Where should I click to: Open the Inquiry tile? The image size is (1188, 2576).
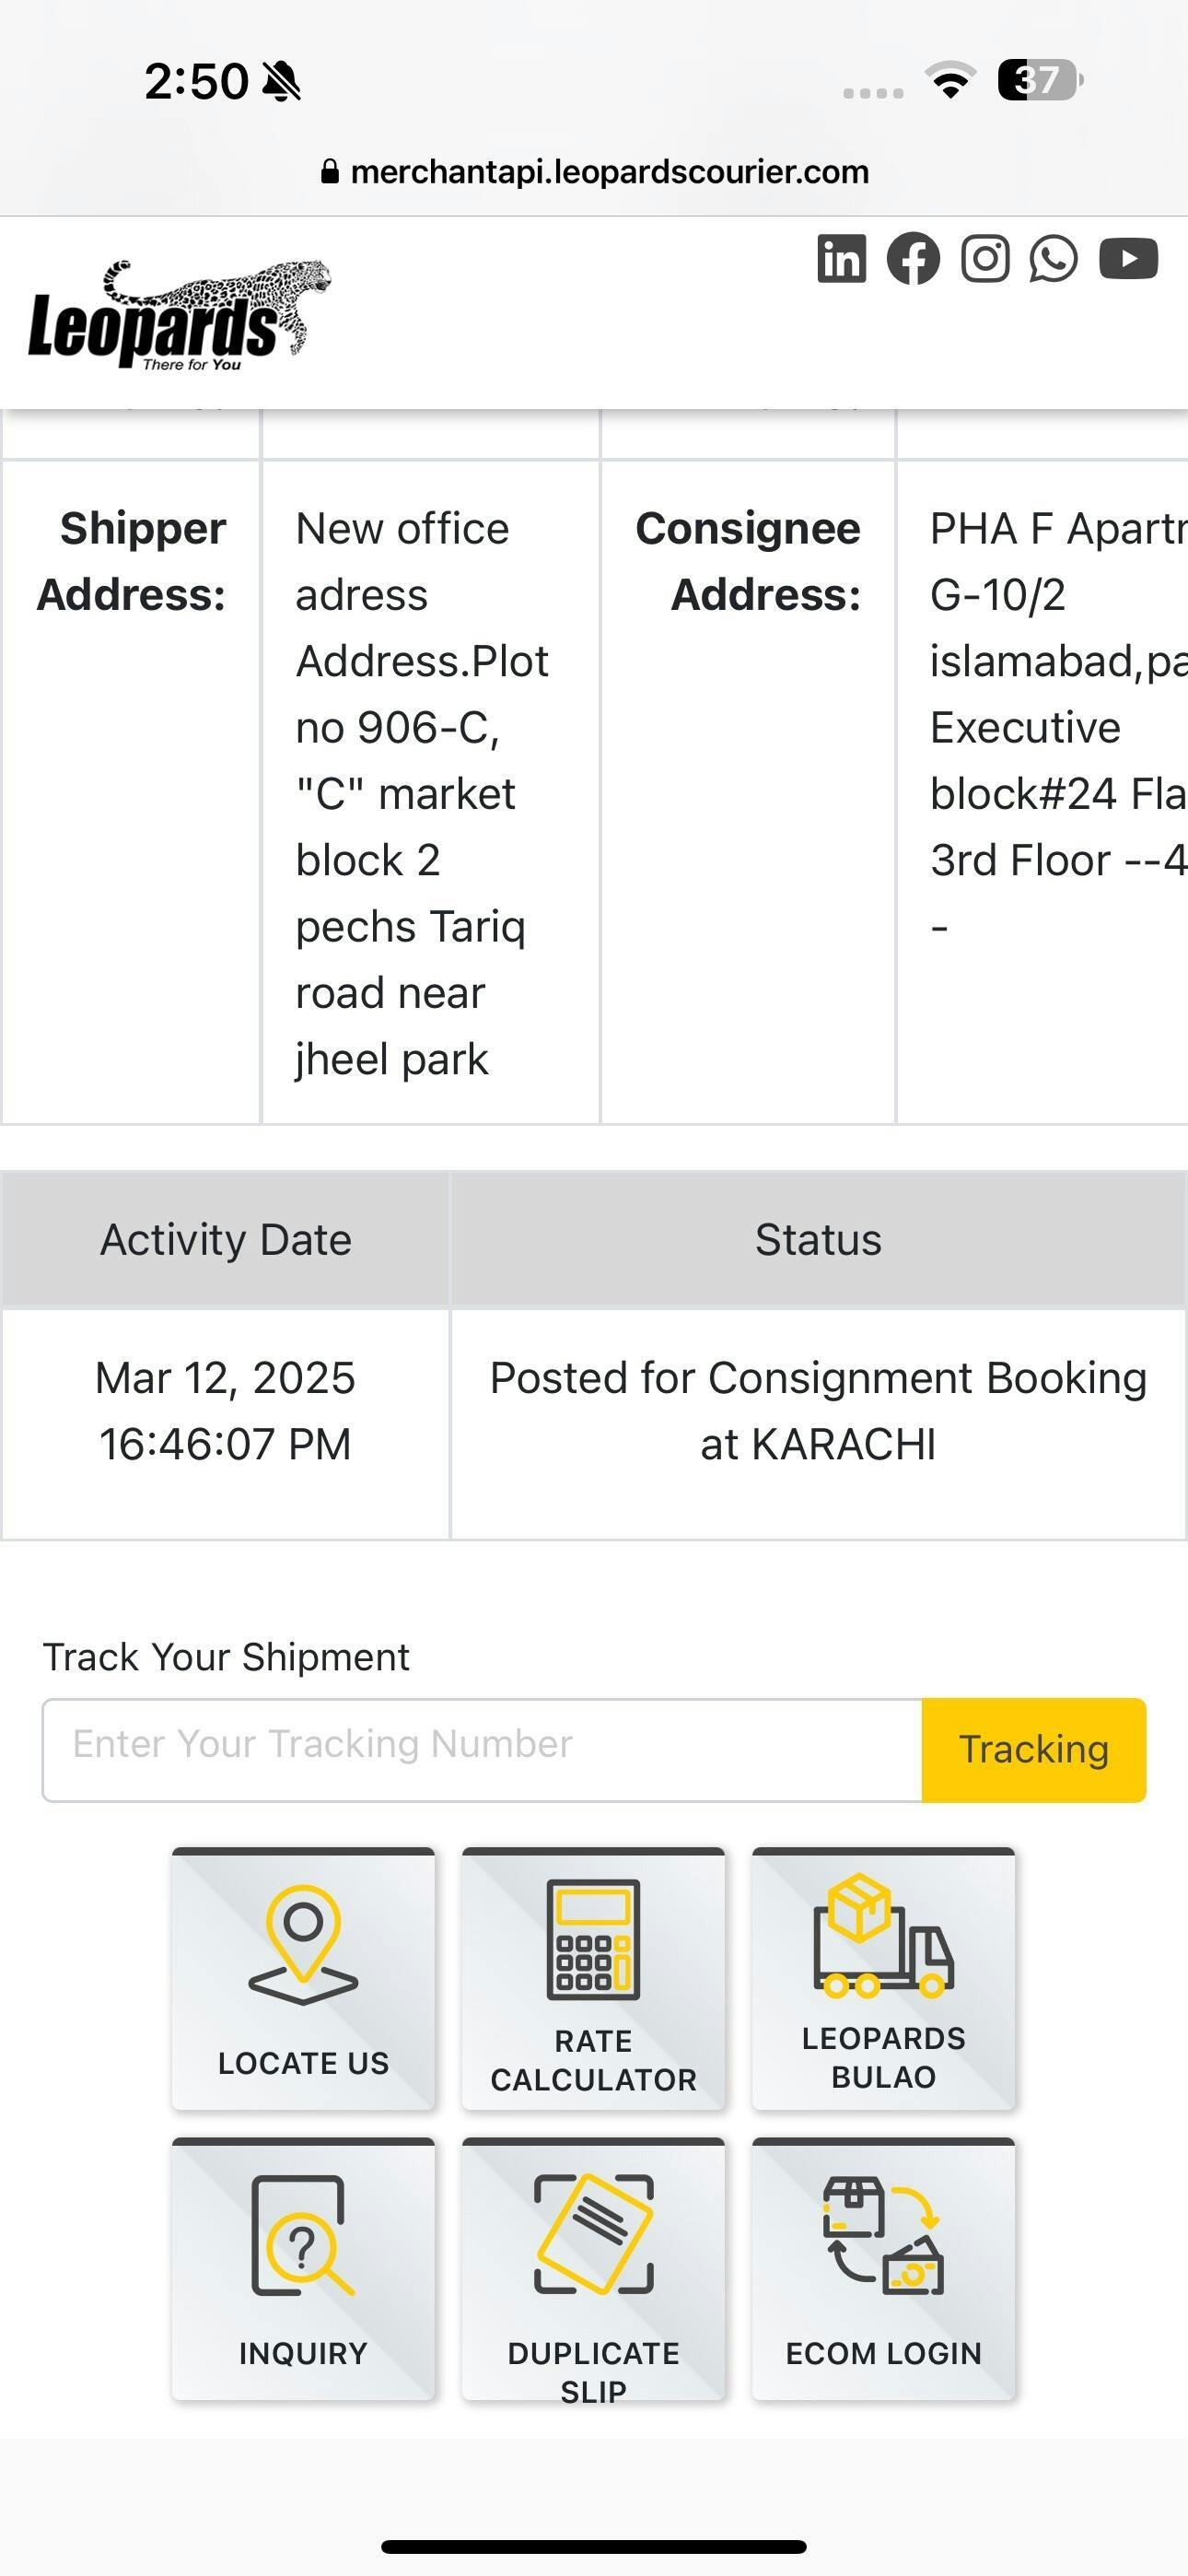[303, 2268]
